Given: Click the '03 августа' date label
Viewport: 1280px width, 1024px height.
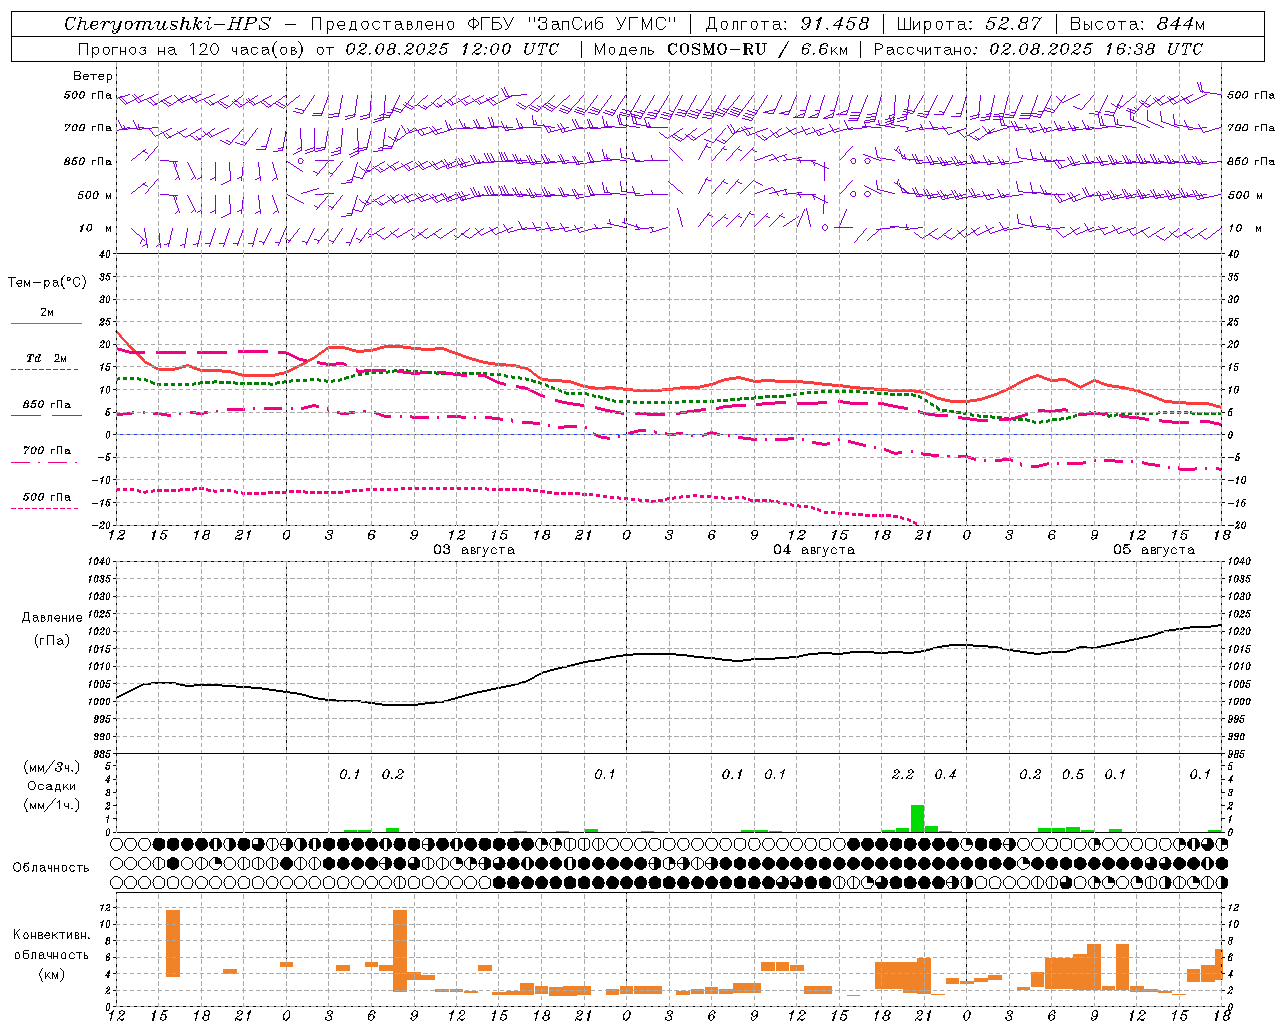Looking at the screenshot, I should pos(474,550).
